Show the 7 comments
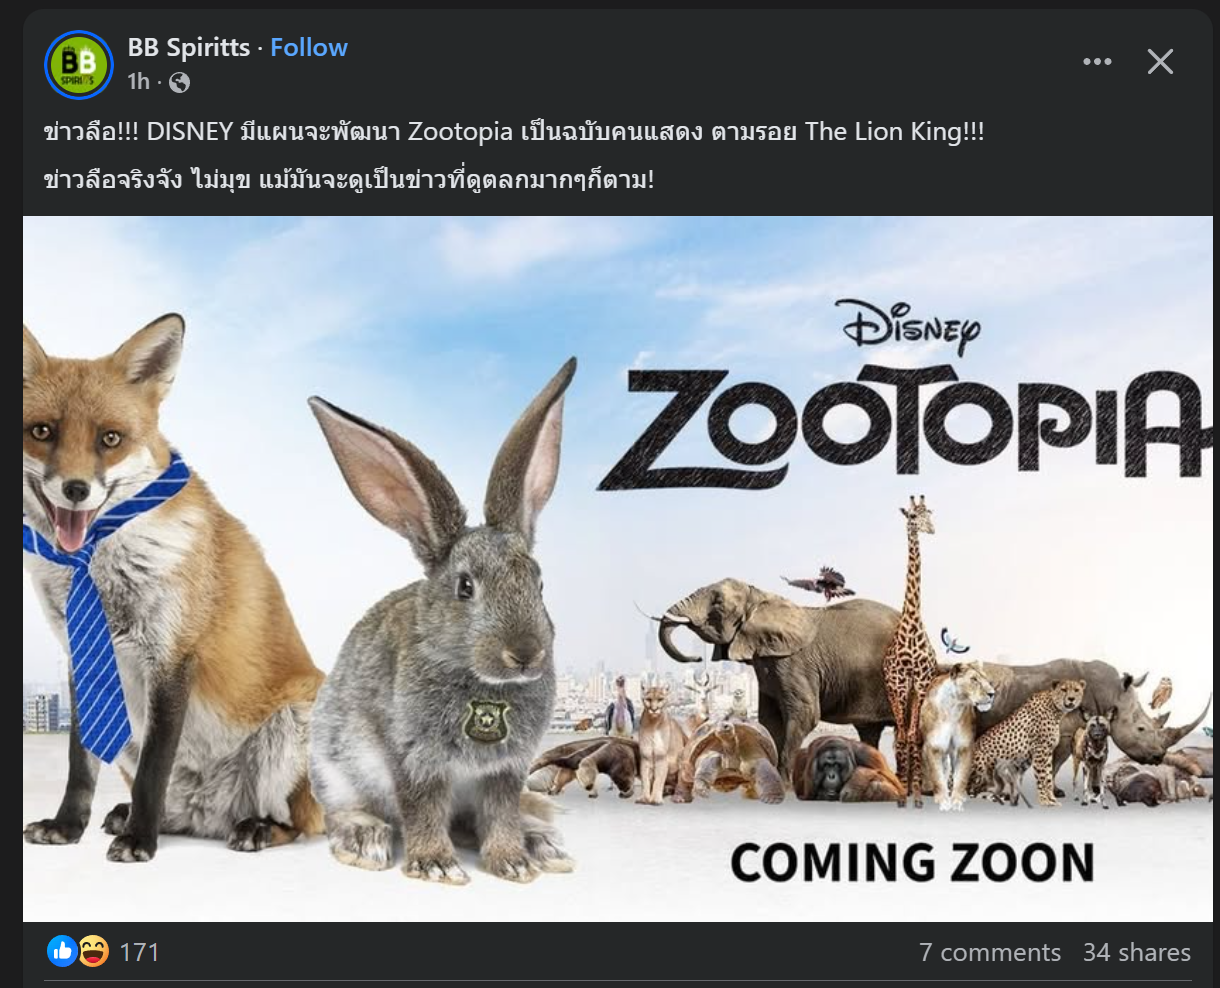This screenshot has width=1220, height=988. click(989, 953)
